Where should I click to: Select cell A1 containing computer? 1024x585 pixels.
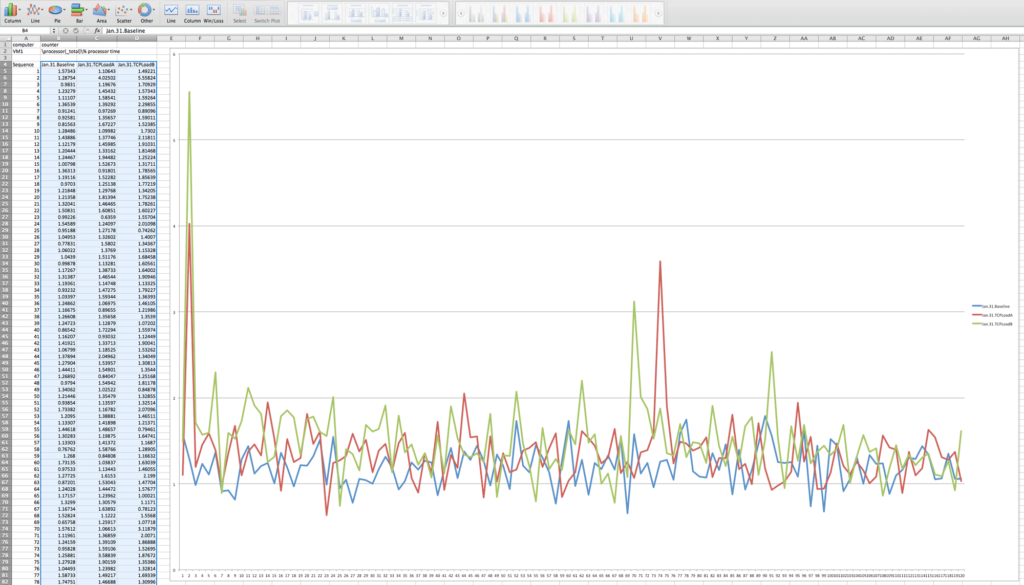22,45
